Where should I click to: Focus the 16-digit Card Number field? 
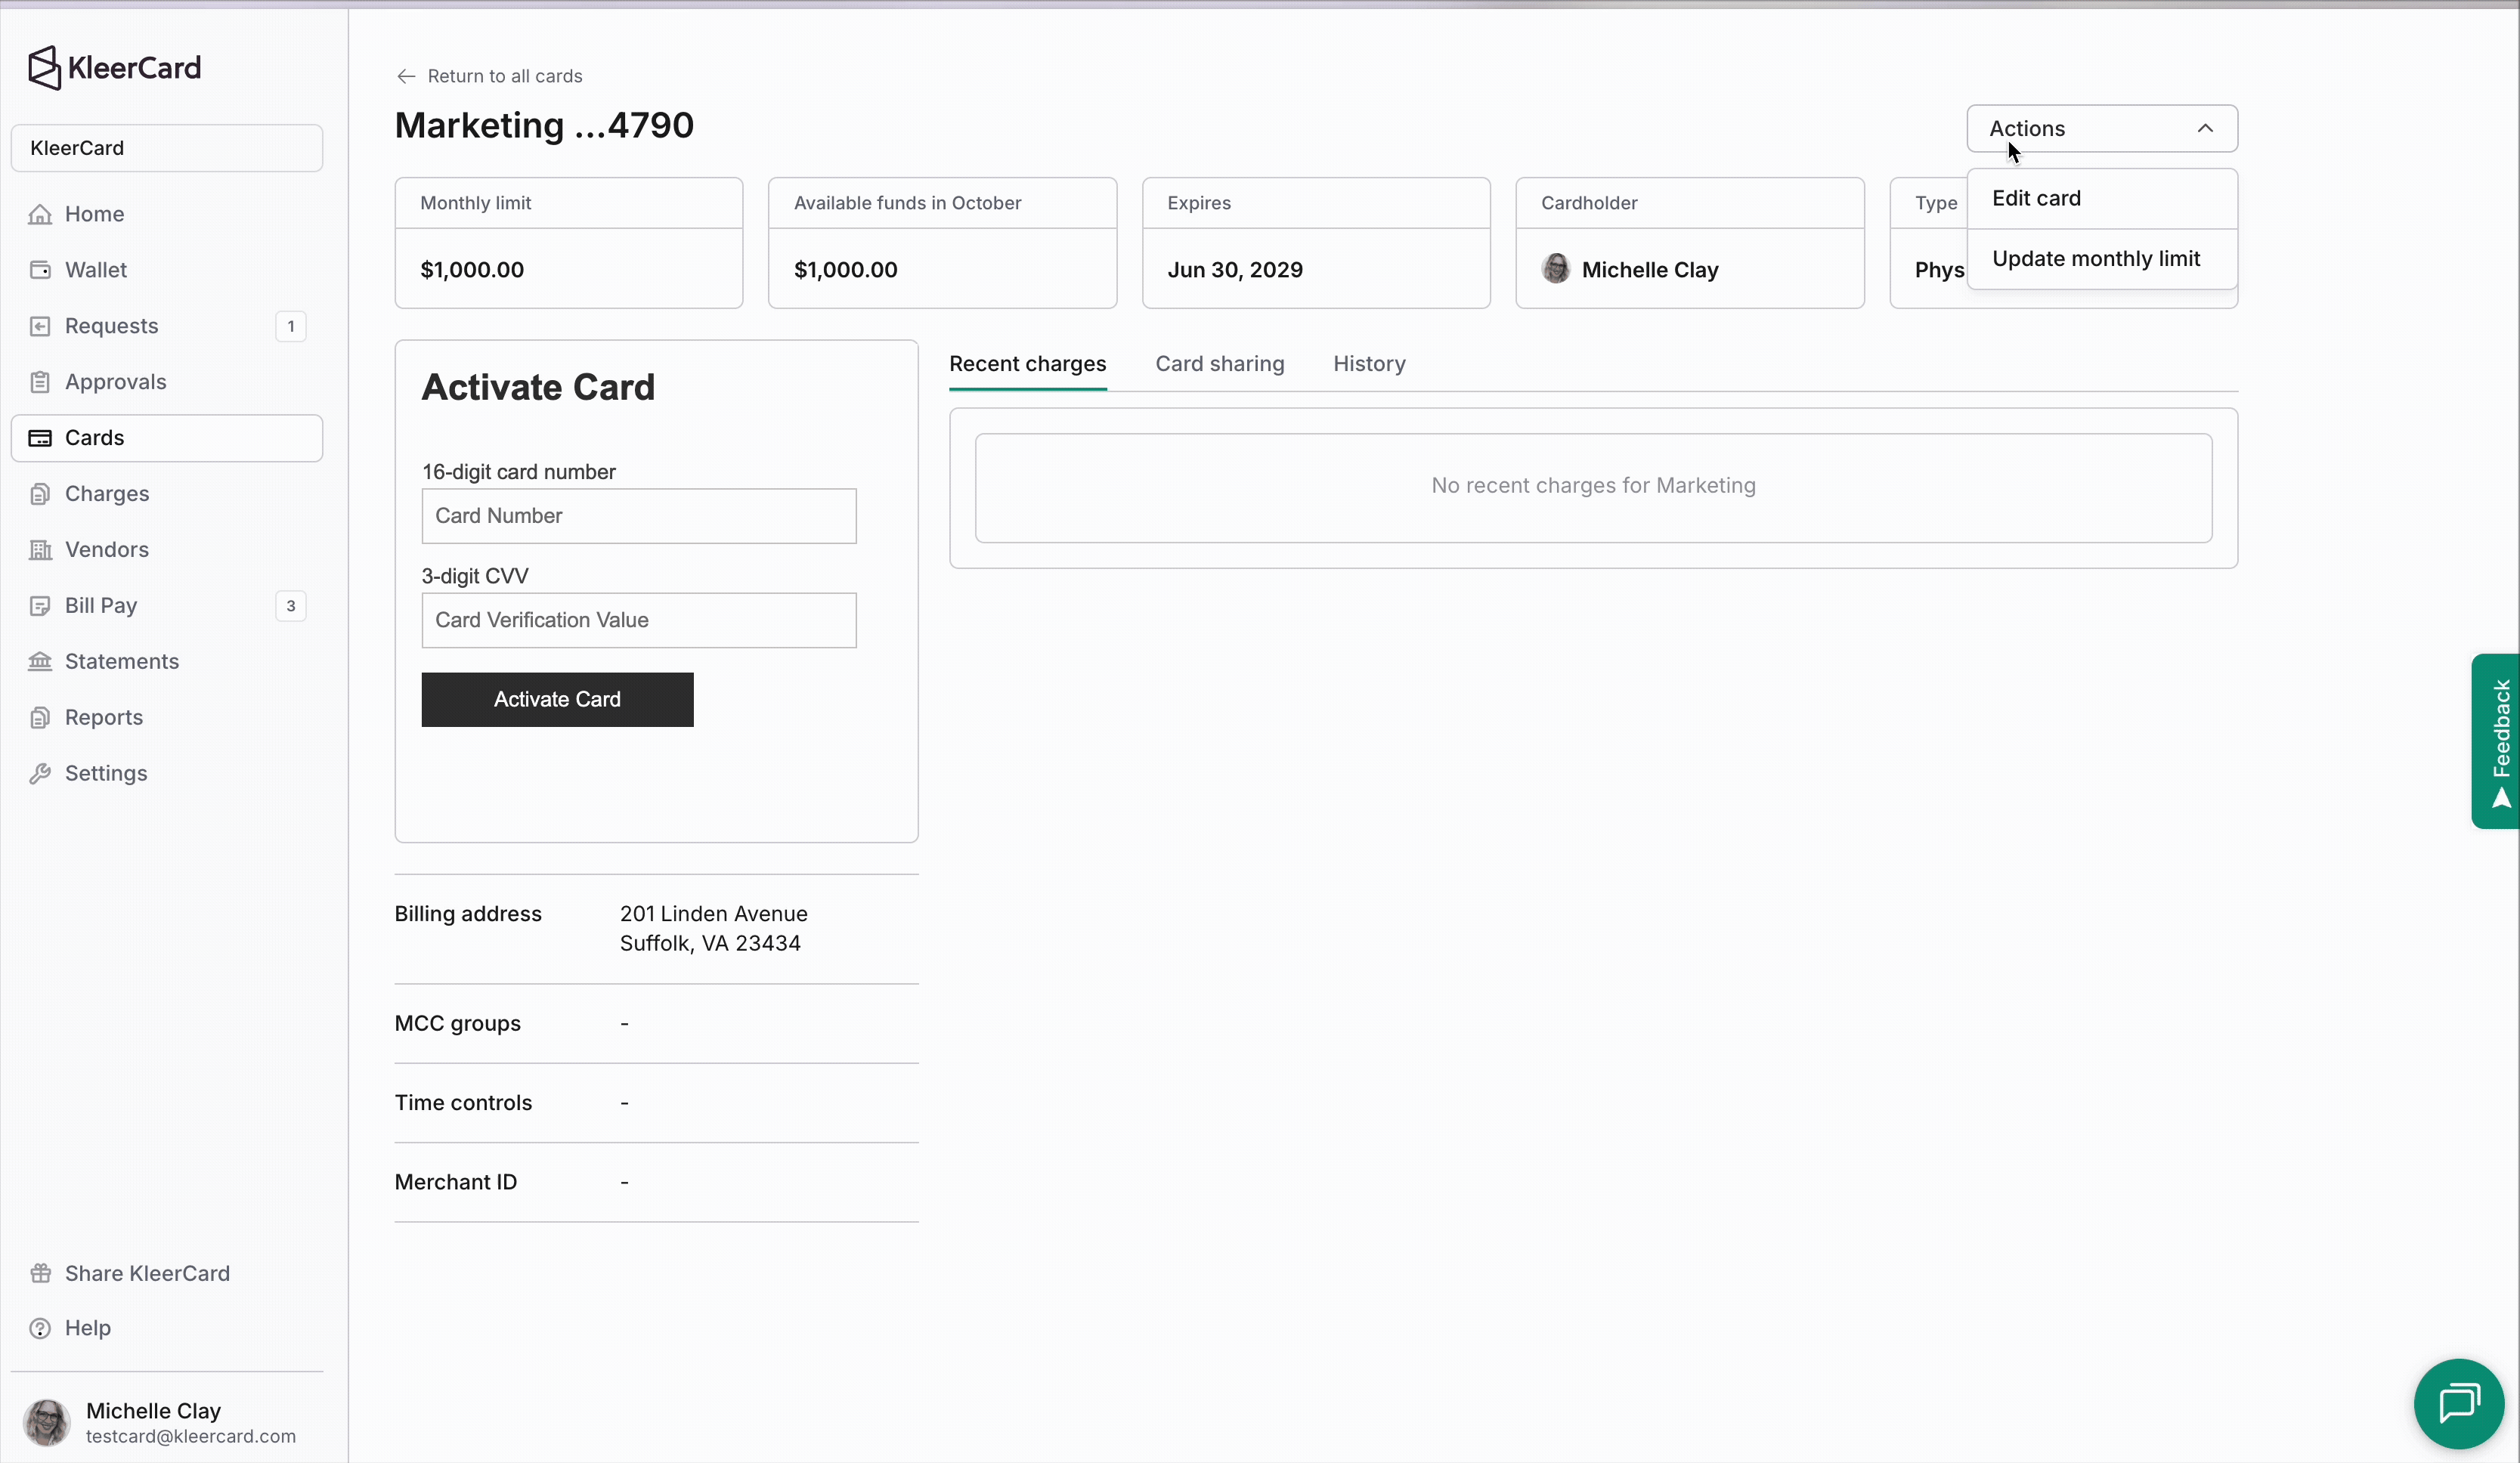[x=639, y=516]
